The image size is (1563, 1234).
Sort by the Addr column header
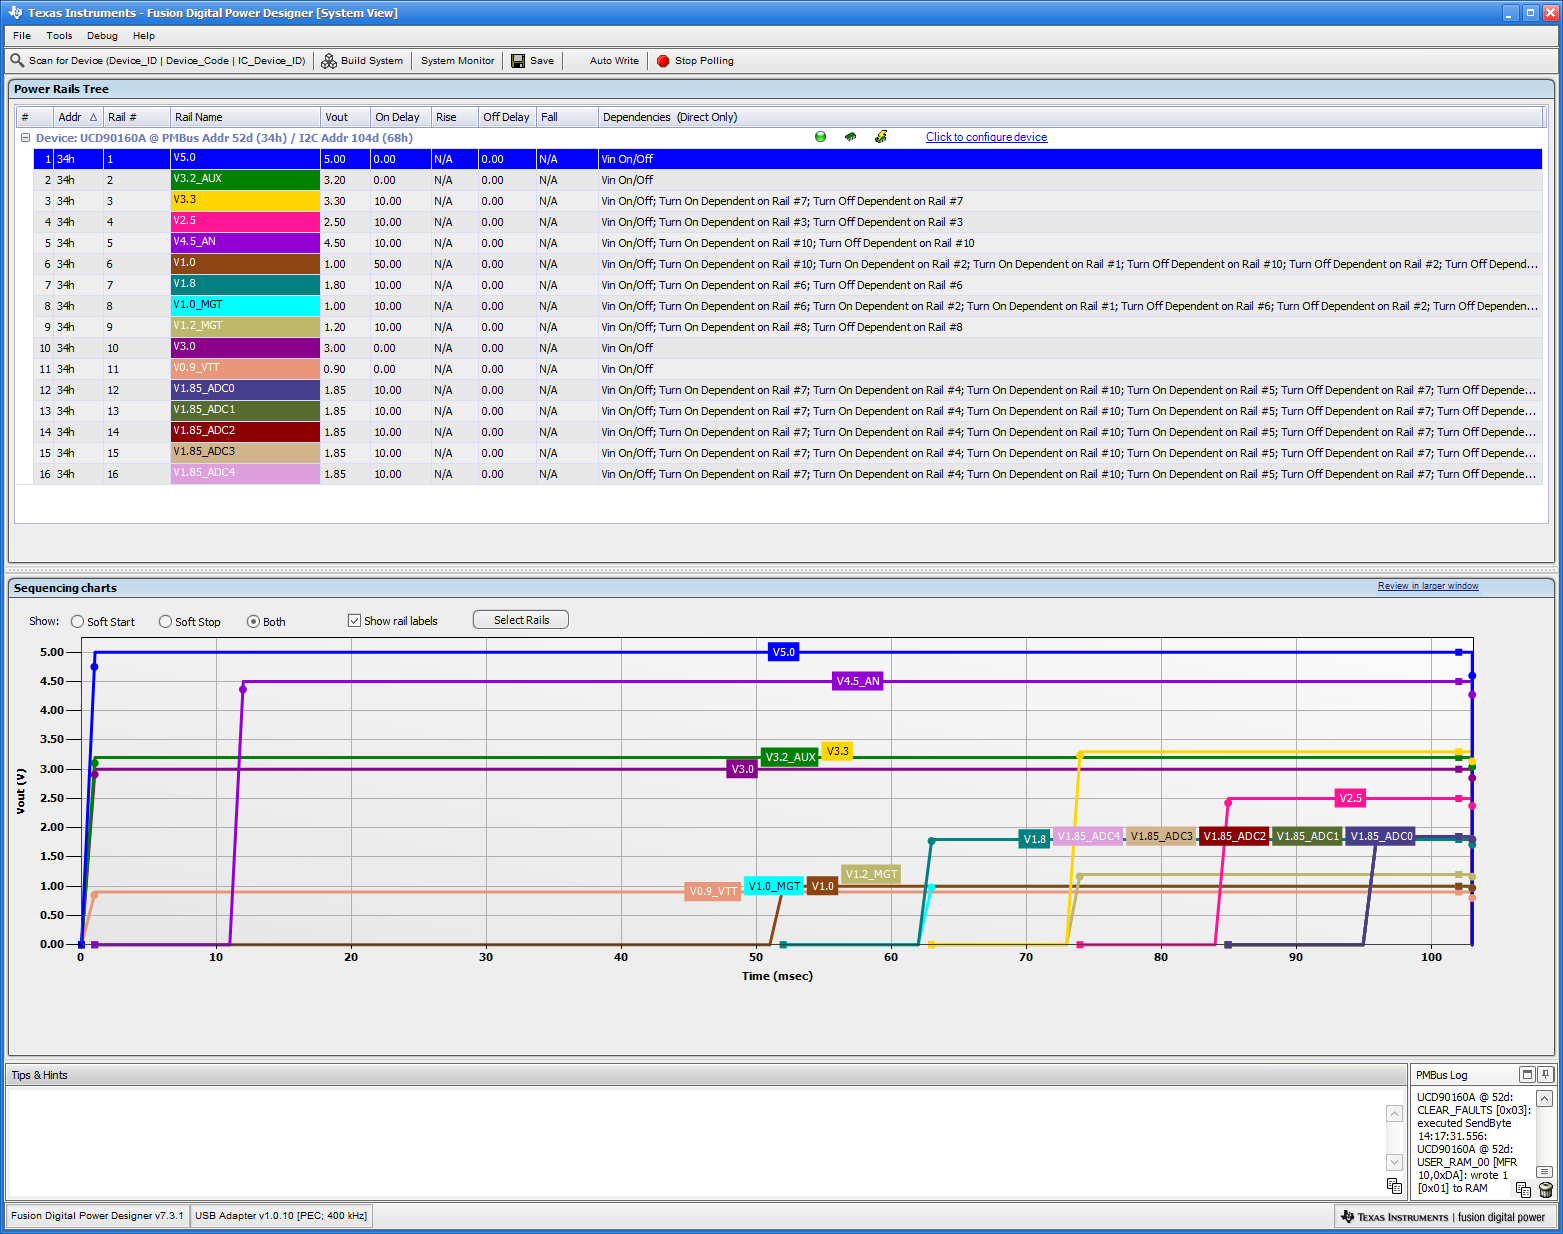[x=78, y=117]
